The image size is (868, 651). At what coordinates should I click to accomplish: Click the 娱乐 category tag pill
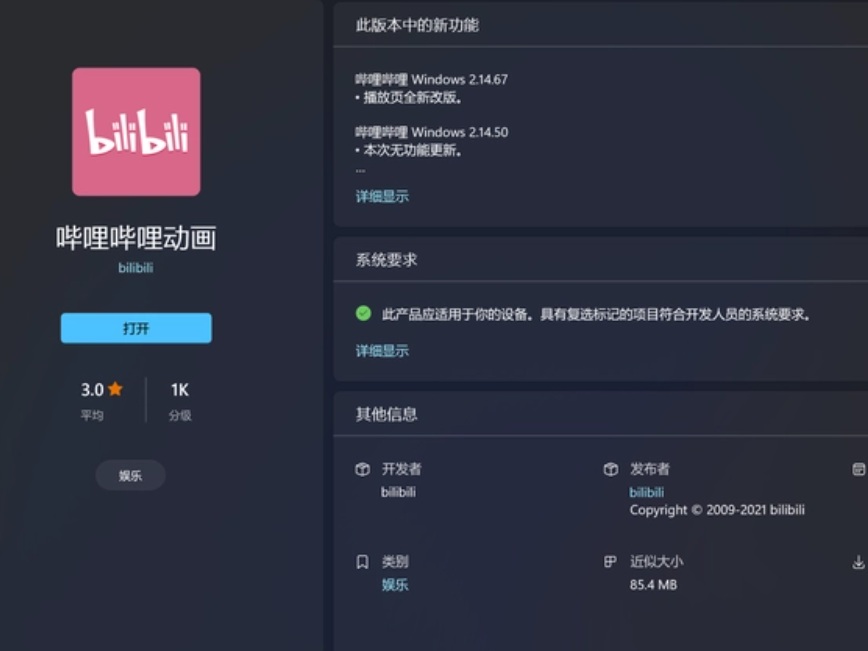131,476
